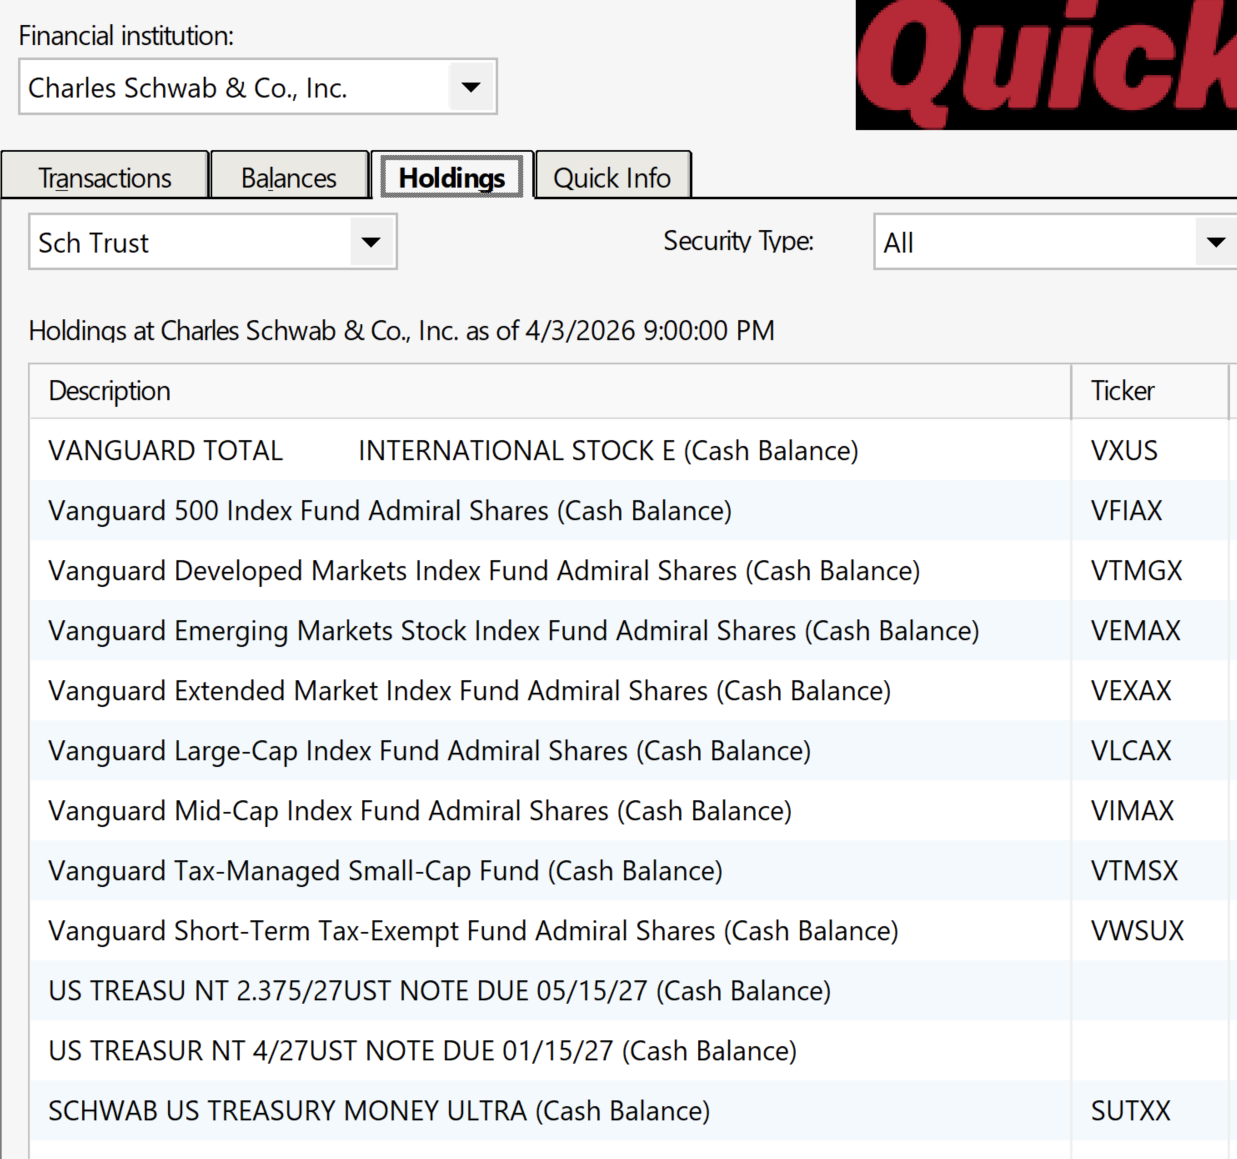Click the VEMAX ticker cell
The width and height of the screenshot is (1237, 1159).
1150,630
